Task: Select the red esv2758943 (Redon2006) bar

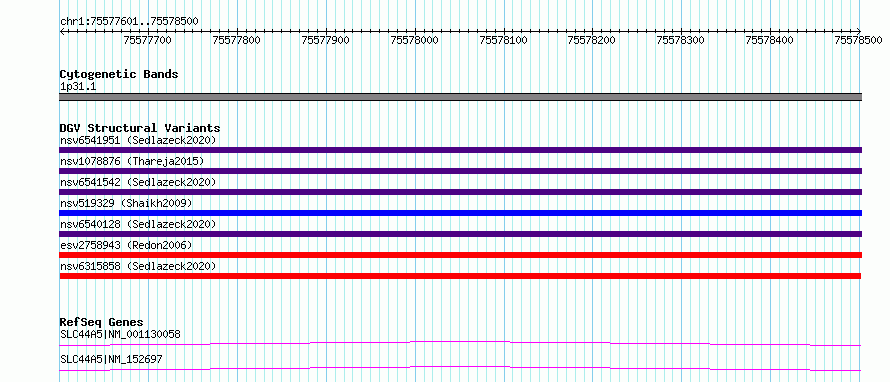Action: 460,255
